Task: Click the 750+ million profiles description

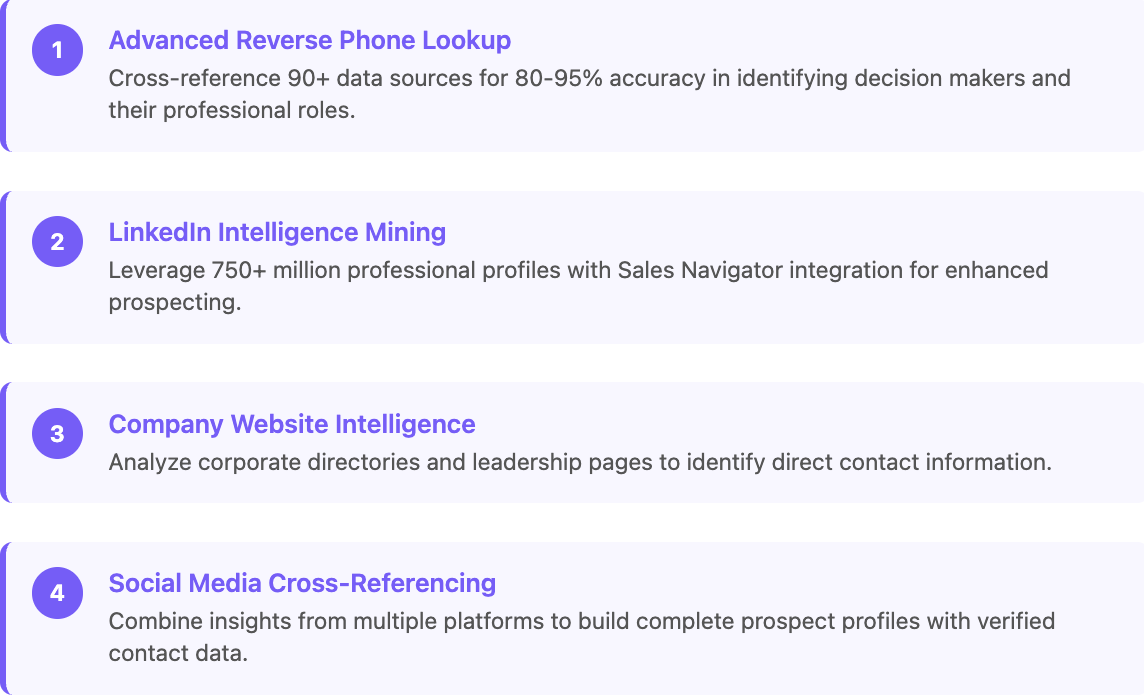Action: click(x=579, y=286)
